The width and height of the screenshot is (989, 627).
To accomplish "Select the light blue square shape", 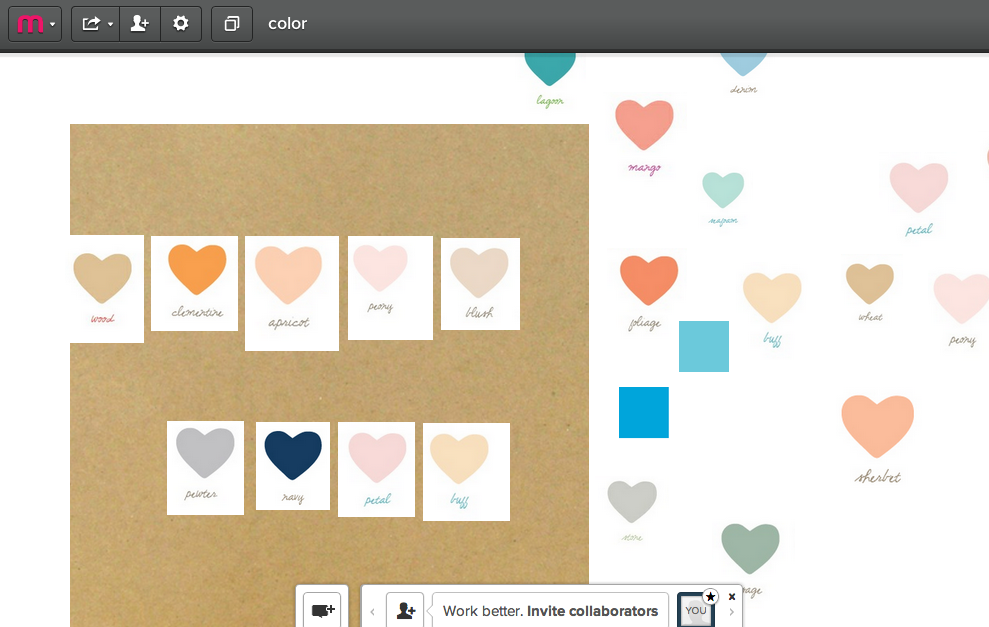I will tap(703, 346).
